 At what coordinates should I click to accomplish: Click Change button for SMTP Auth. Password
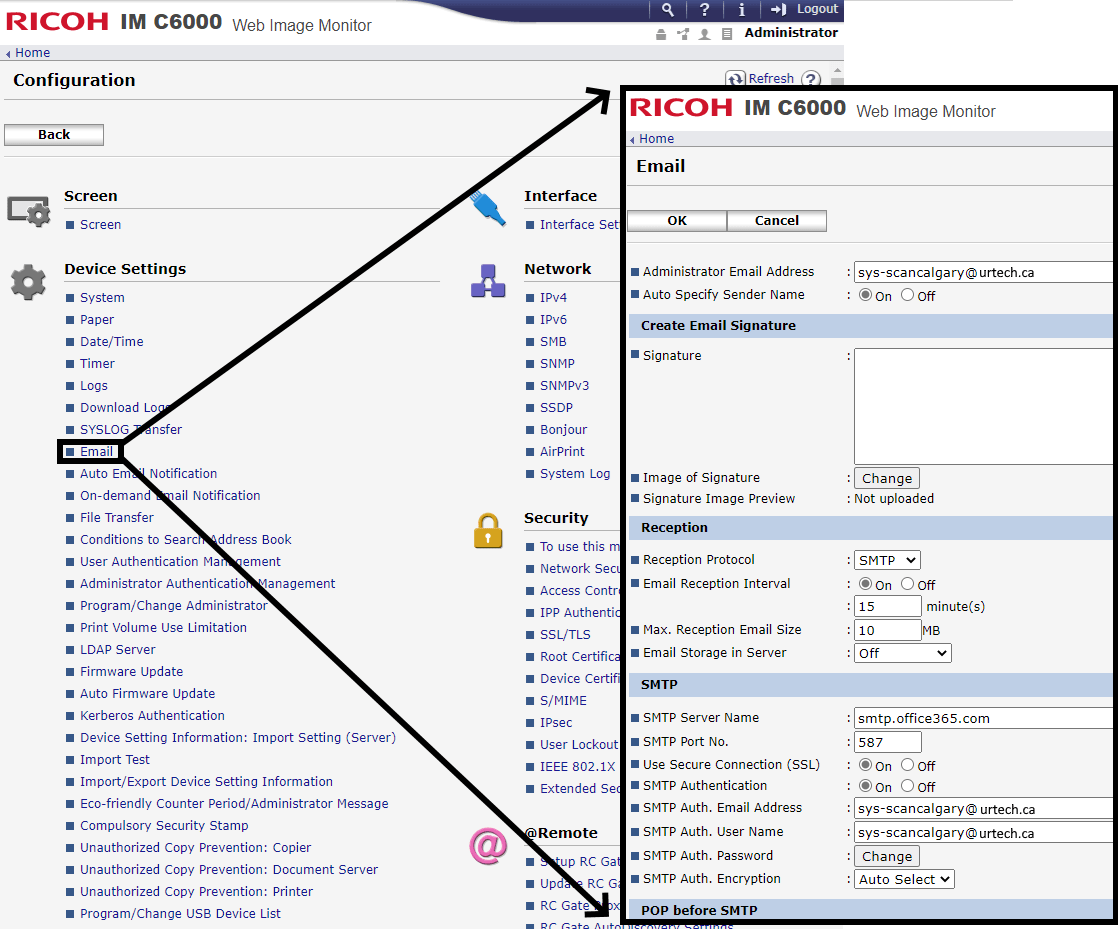pyautogui.click(x=886, y=856)
